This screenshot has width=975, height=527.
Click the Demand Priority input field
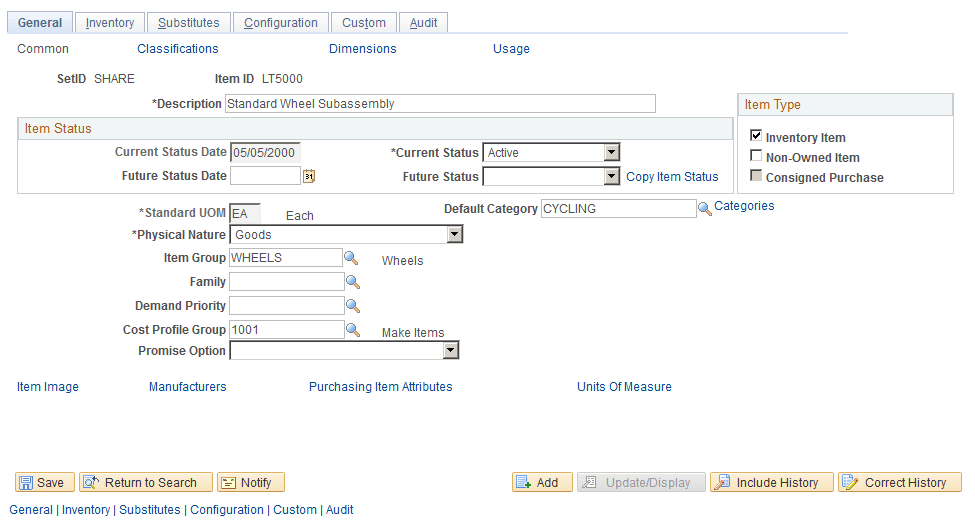[x=287, y=306]
